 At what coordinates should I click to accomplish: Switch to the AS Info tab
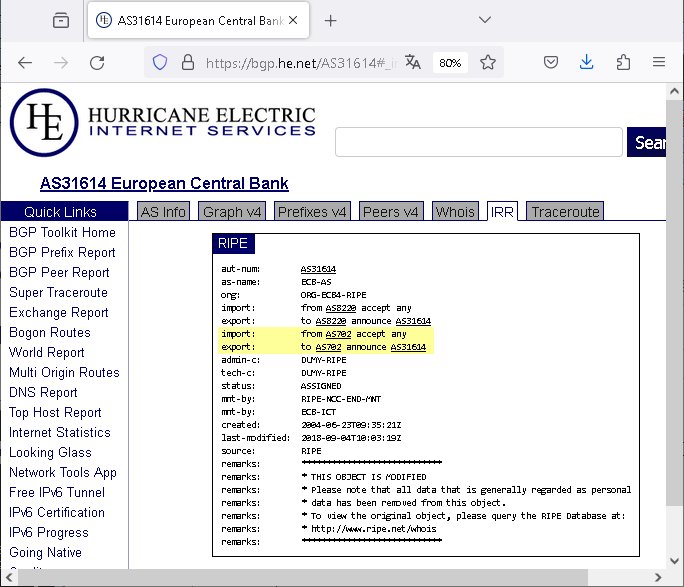pyautogui.click(x=163, y=212)
